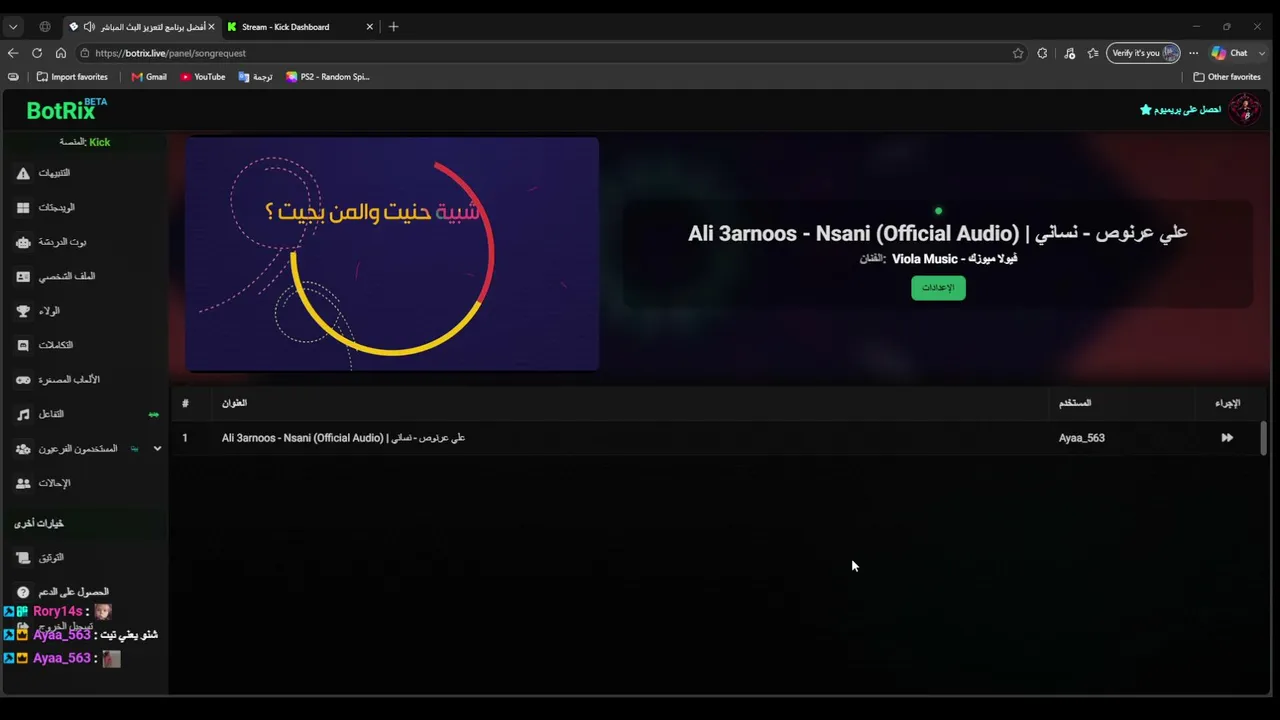Screen dimensions: 1280x720
Task: Switch to the Stream - Kick Dashboard tab
Action: 299,27
